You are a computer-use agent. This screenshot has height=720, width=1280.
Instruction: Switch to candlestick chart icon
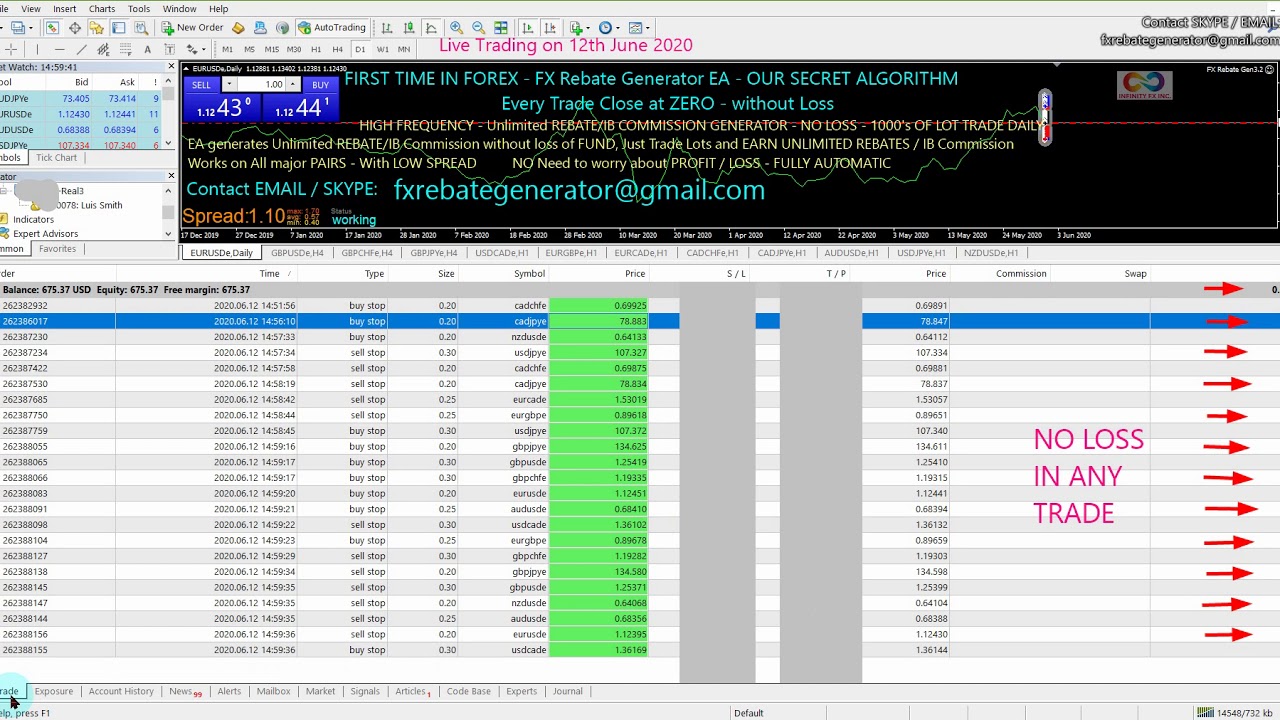[x=409, y=28]
